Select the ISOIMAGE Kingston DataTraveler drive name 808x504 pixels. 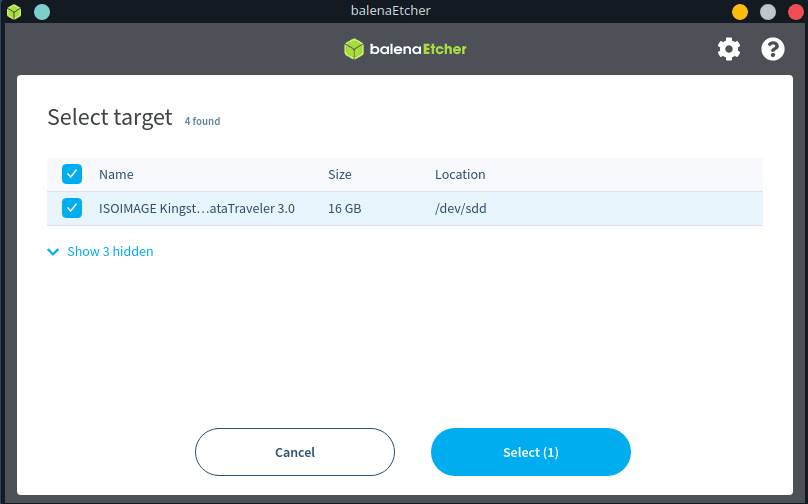click(196, 208)
